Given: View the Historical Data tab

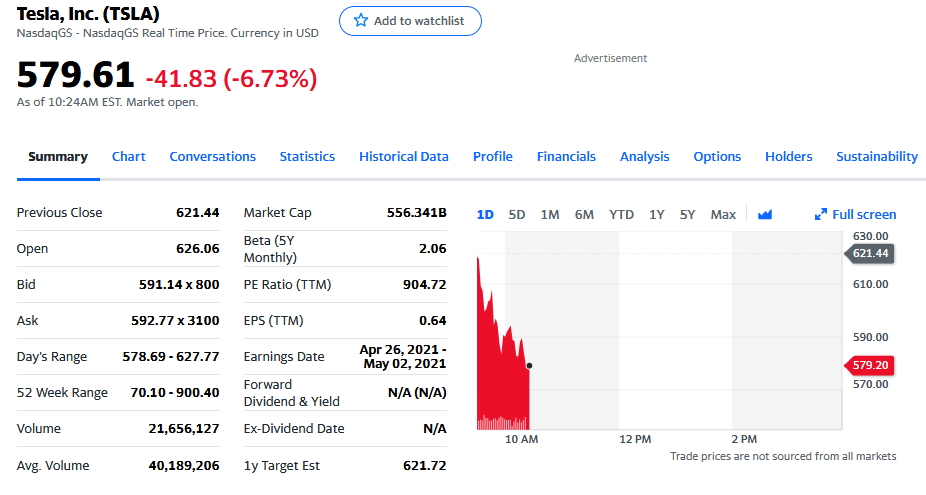Looking at the screenshot, I should 403,157.
